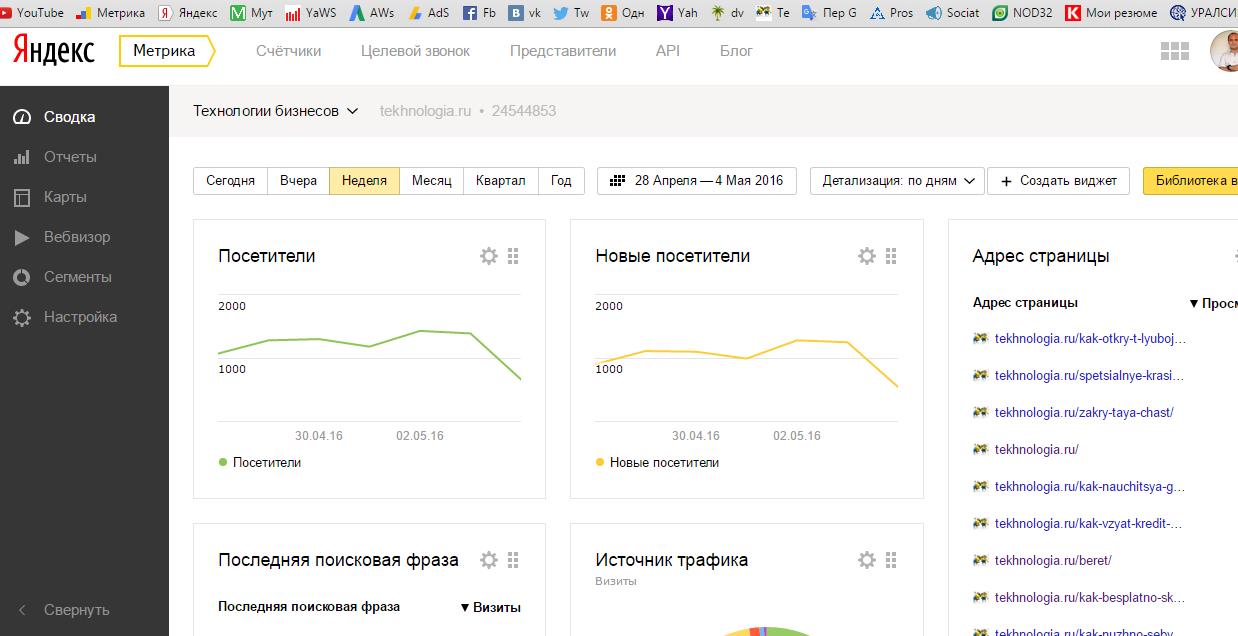Open the Одн Odnoklassniki bookmark
Screen dimensions: 1238x636
click(623, 13)
